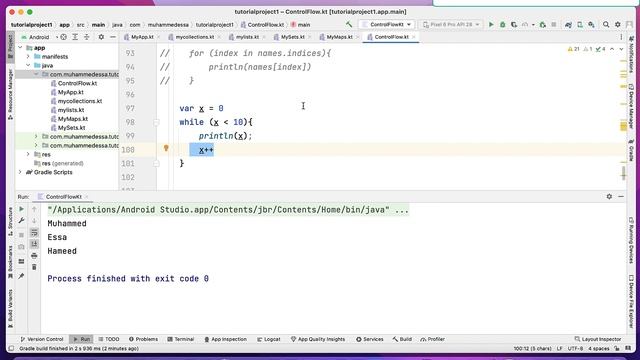Expand the manifests folder
Image resolution: width=640 pixels, height=360 pixels.
click(29, 57)
